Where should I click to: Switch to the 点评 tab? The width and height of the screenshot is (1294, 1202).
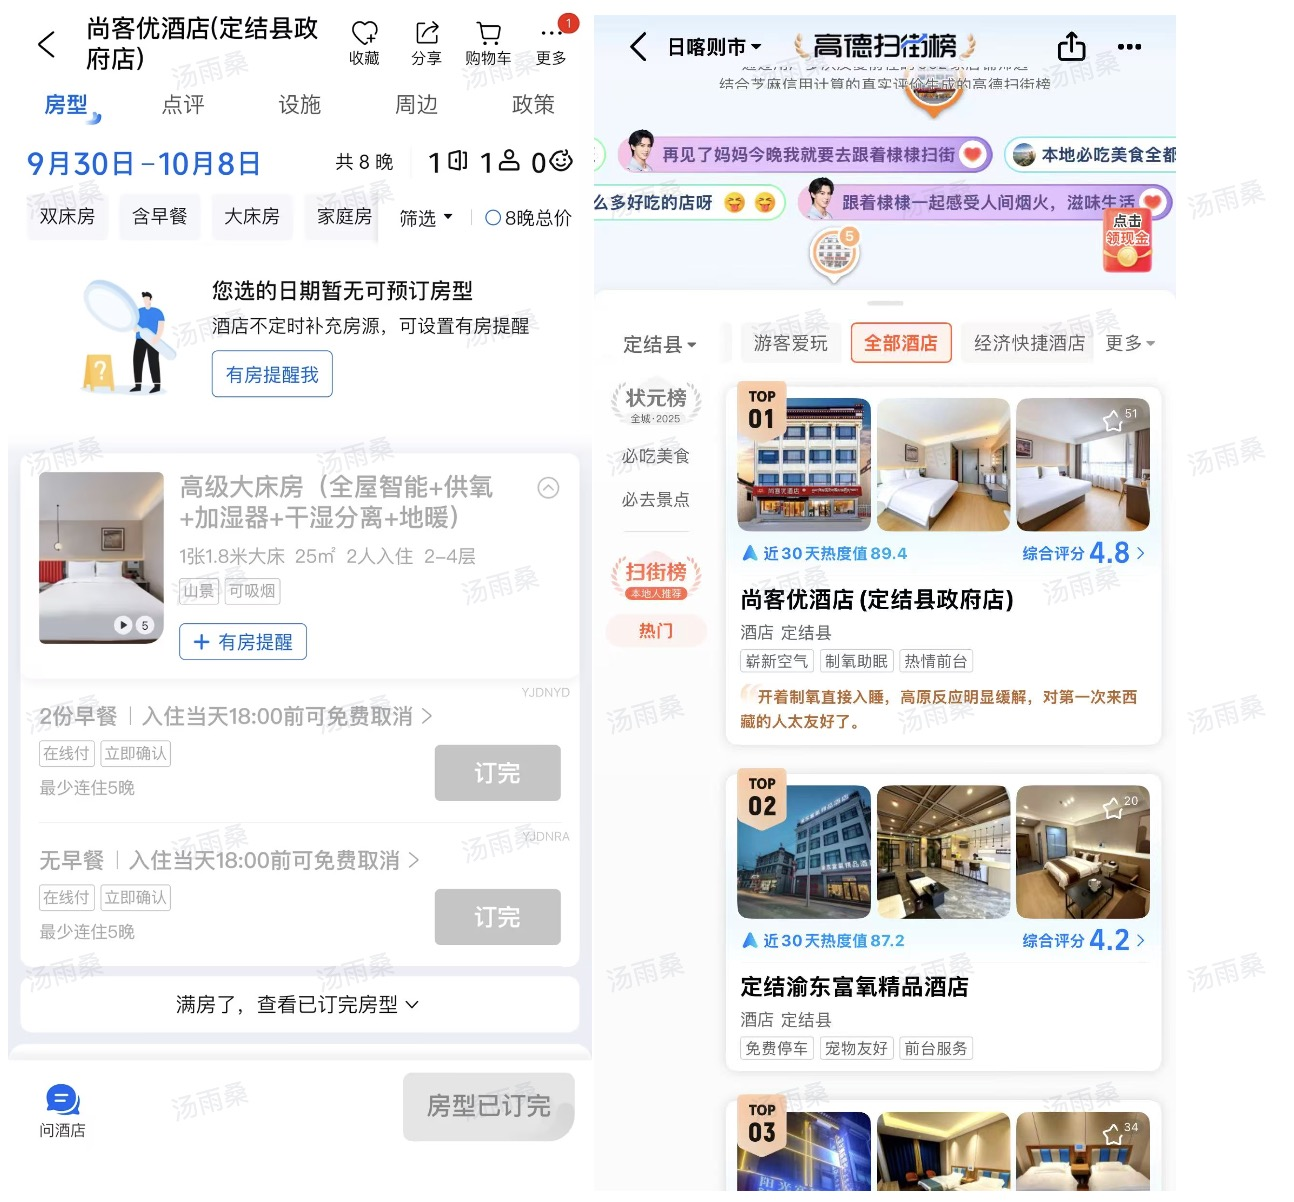click(183, 105)
